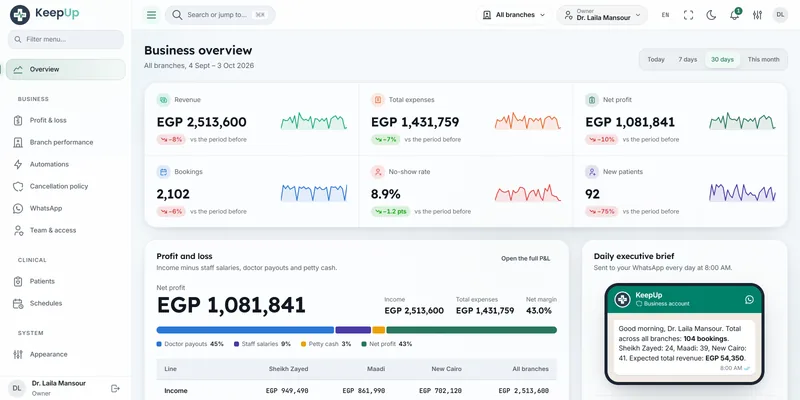This screenshot has width=800, height=400.
Task: Select the 30 days time range
Action: tap(722, 60)
